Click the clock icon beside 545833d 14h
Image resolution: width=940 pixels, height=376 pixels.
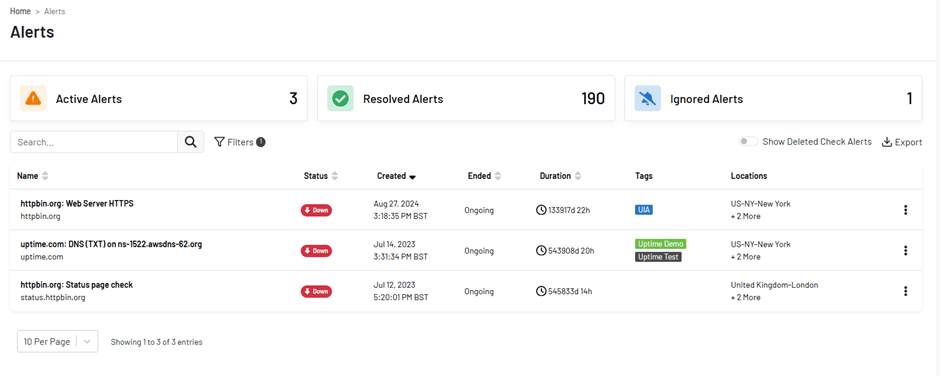[x=541, y=291]
